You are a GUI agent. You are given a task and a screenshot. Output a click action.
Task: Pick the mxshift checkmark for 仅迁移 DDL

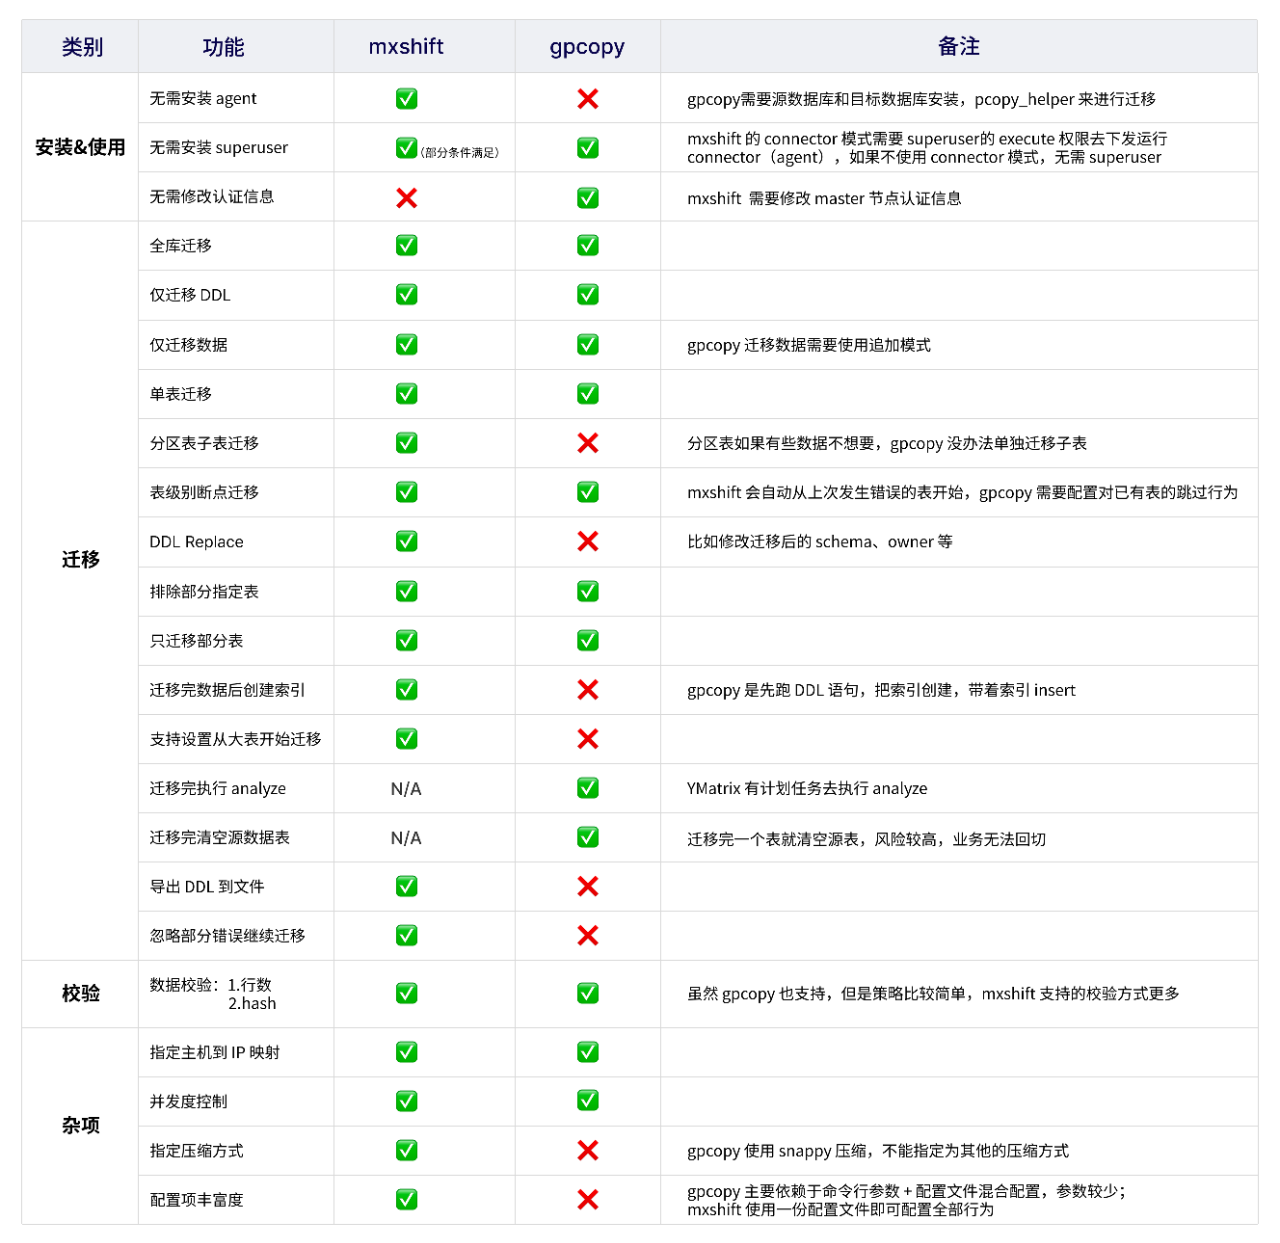(x=406, y=295)
